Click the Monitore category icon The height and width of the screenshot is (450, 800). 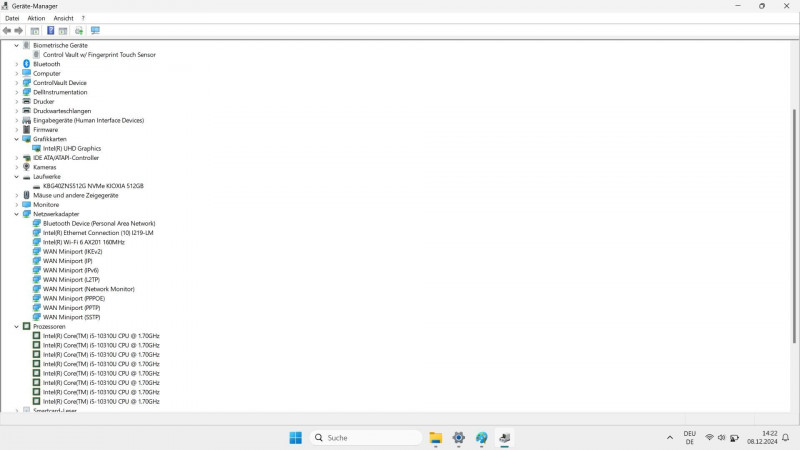[x=27, y=205]
